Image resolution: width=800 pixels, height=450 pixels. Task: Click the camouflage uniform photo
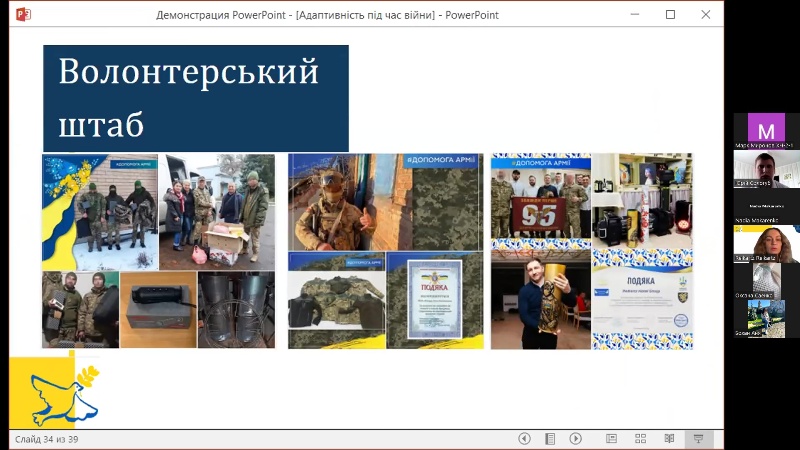pyautogui.click(x=337, y=301)
